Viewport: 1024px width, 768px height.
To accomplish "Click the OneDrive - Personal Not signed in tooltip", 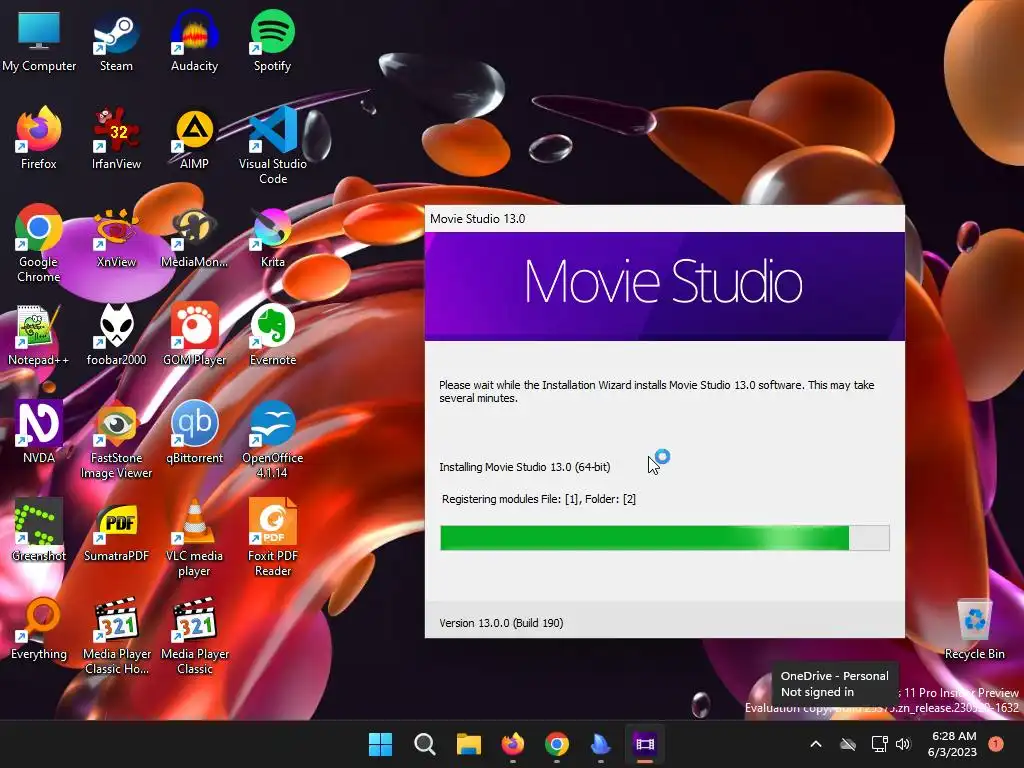I will click(x=834, y=684).
